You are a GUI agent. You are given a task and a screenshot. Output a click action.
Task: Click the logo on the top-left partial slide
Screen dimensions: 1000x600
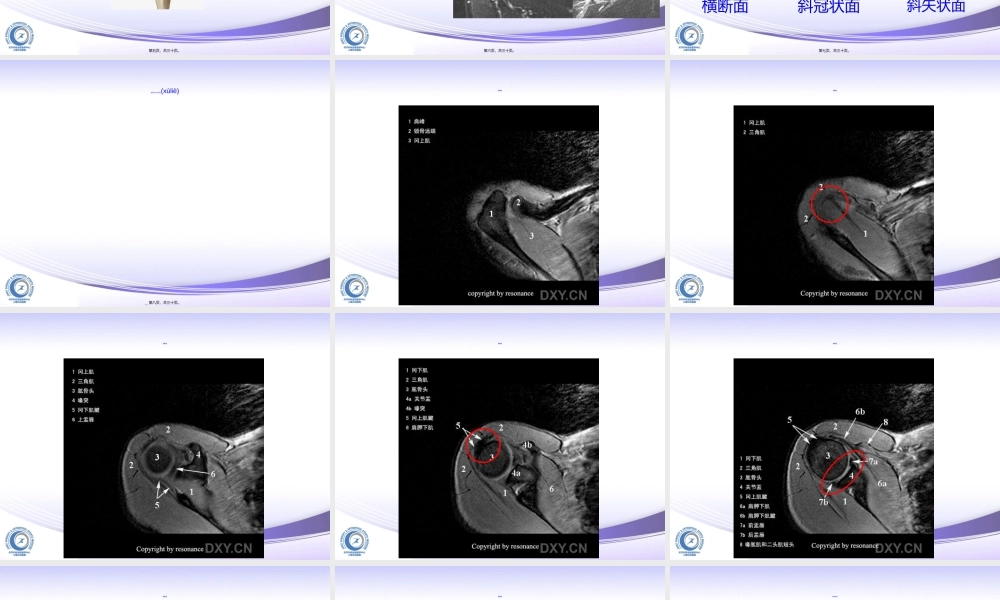pyautogui.click(x=20, y=36)
